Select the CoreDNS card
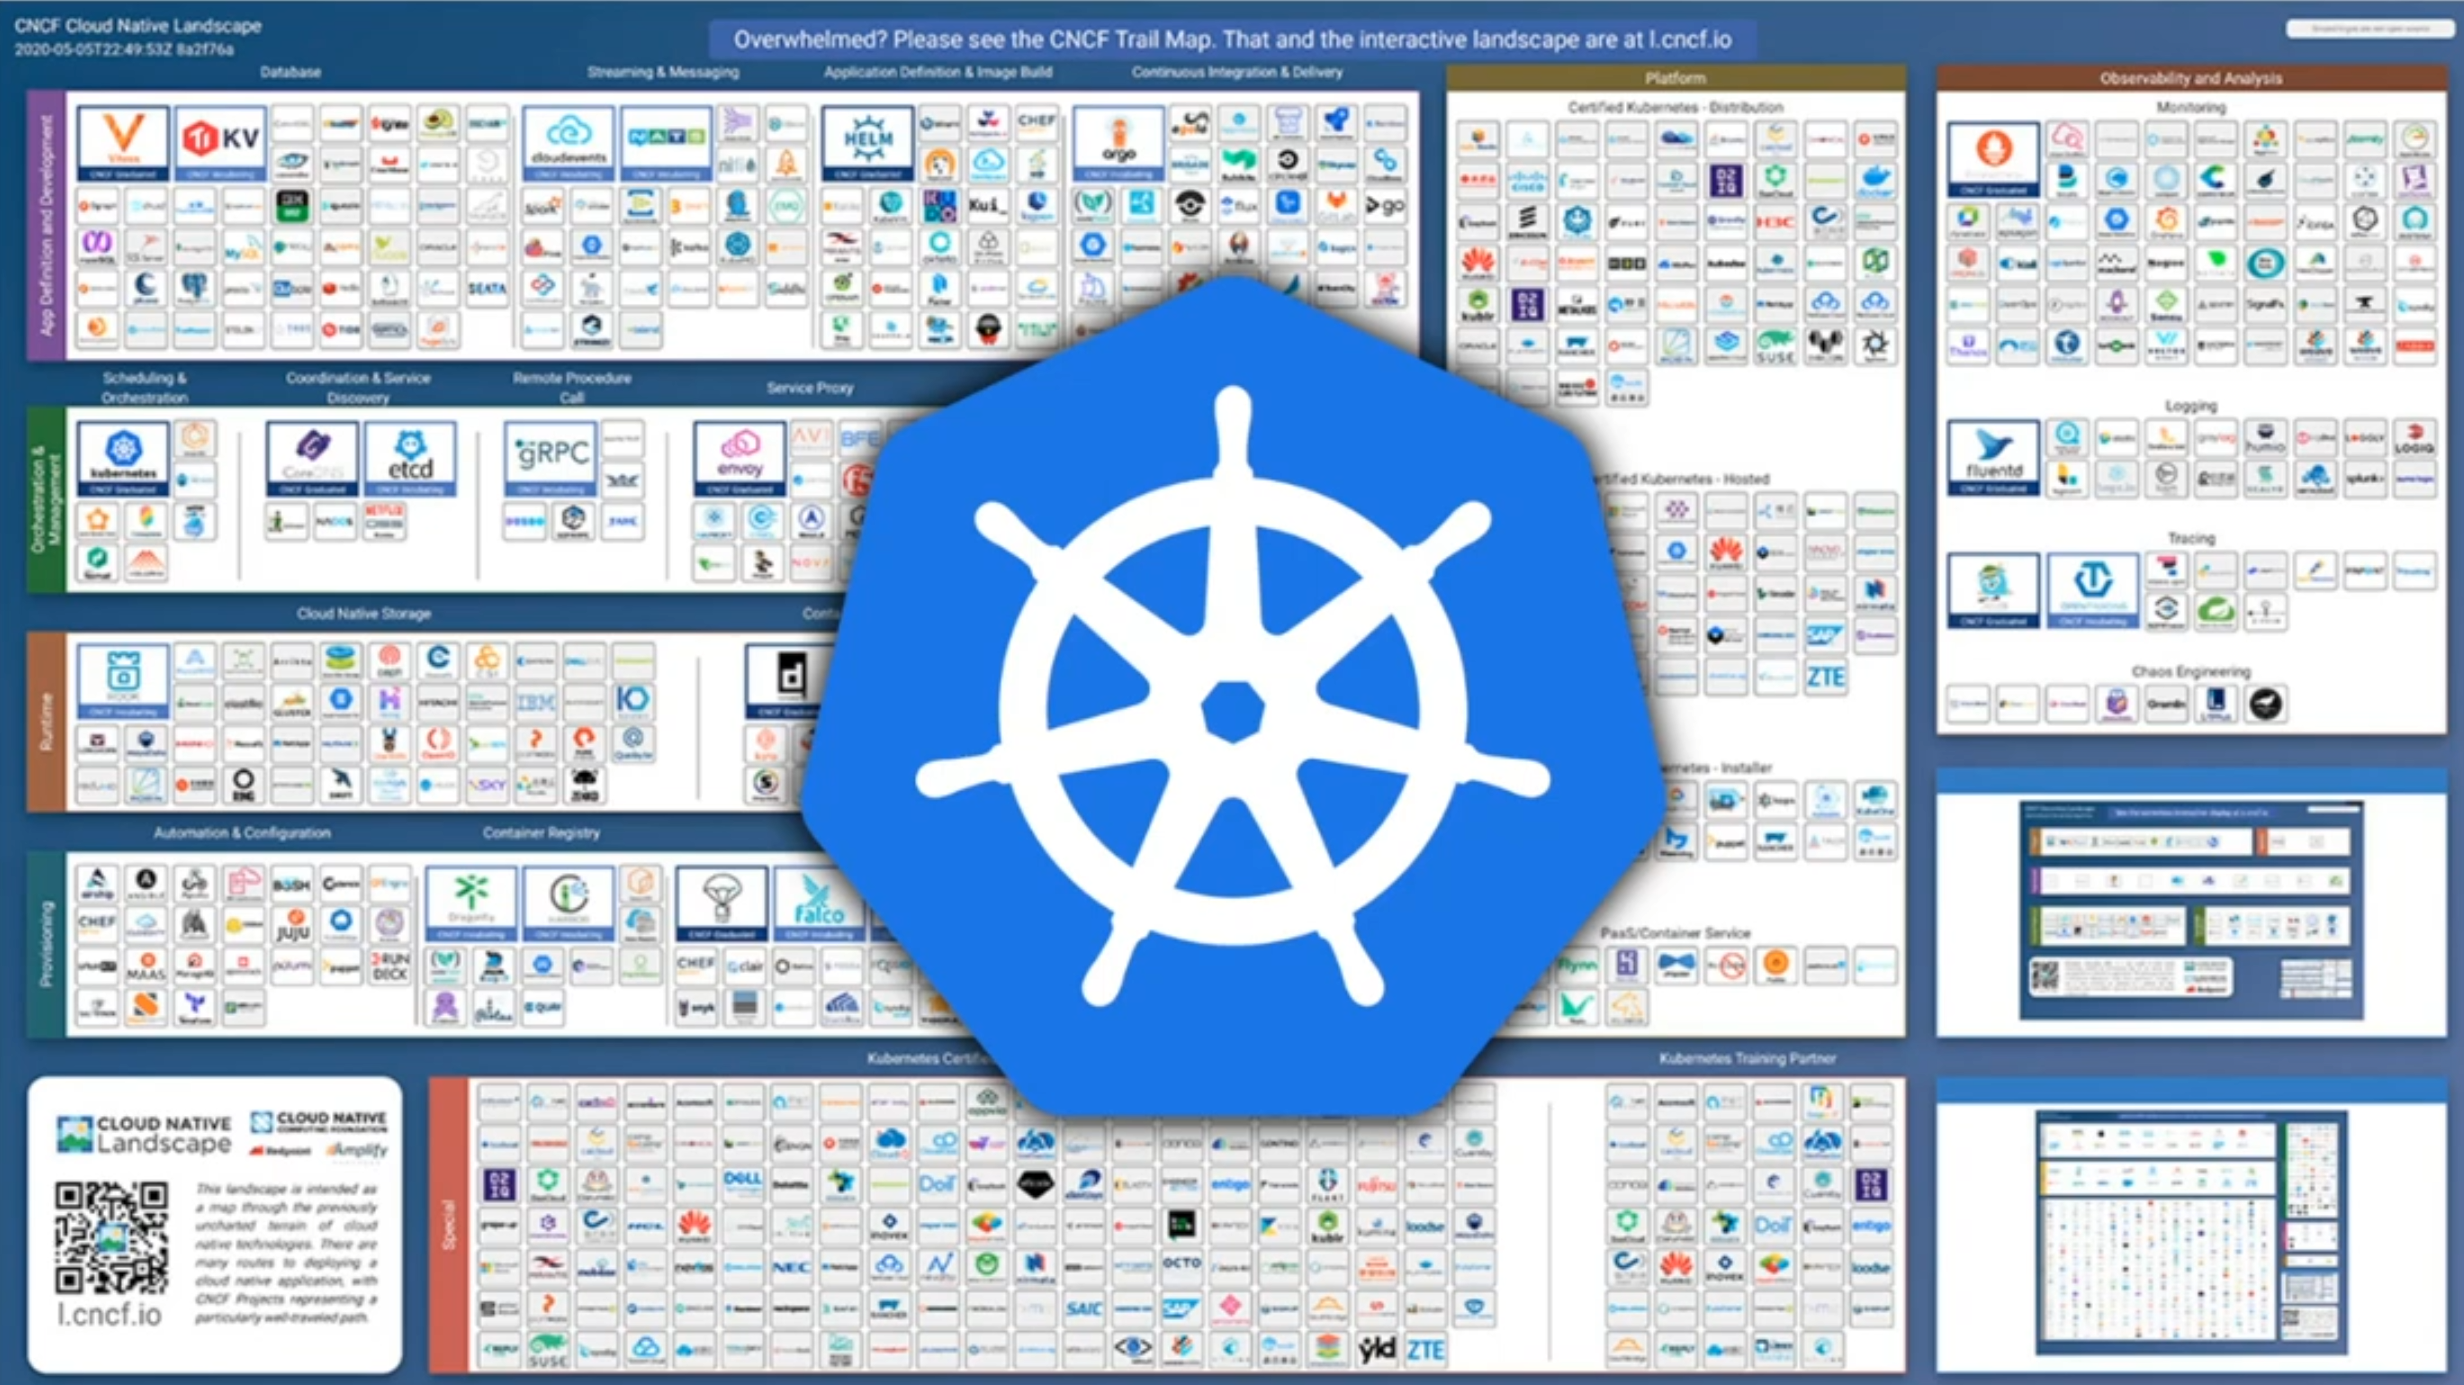The height and width of the screenshot is (1385, 2464). tap(312, 458)
